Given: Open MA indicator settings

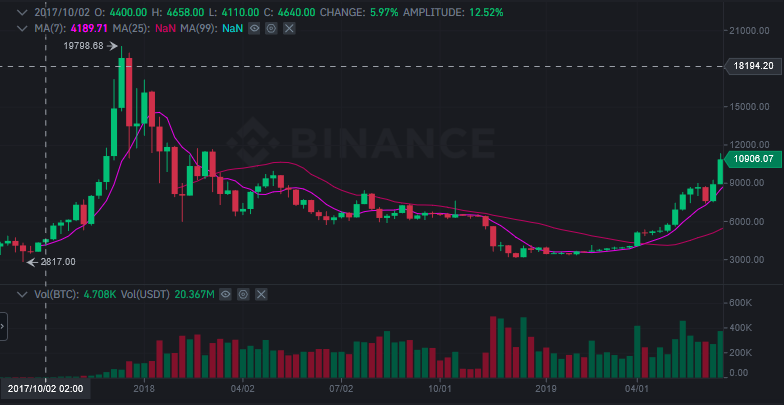Looking at the screenshot, I should [x=271, y=28].
